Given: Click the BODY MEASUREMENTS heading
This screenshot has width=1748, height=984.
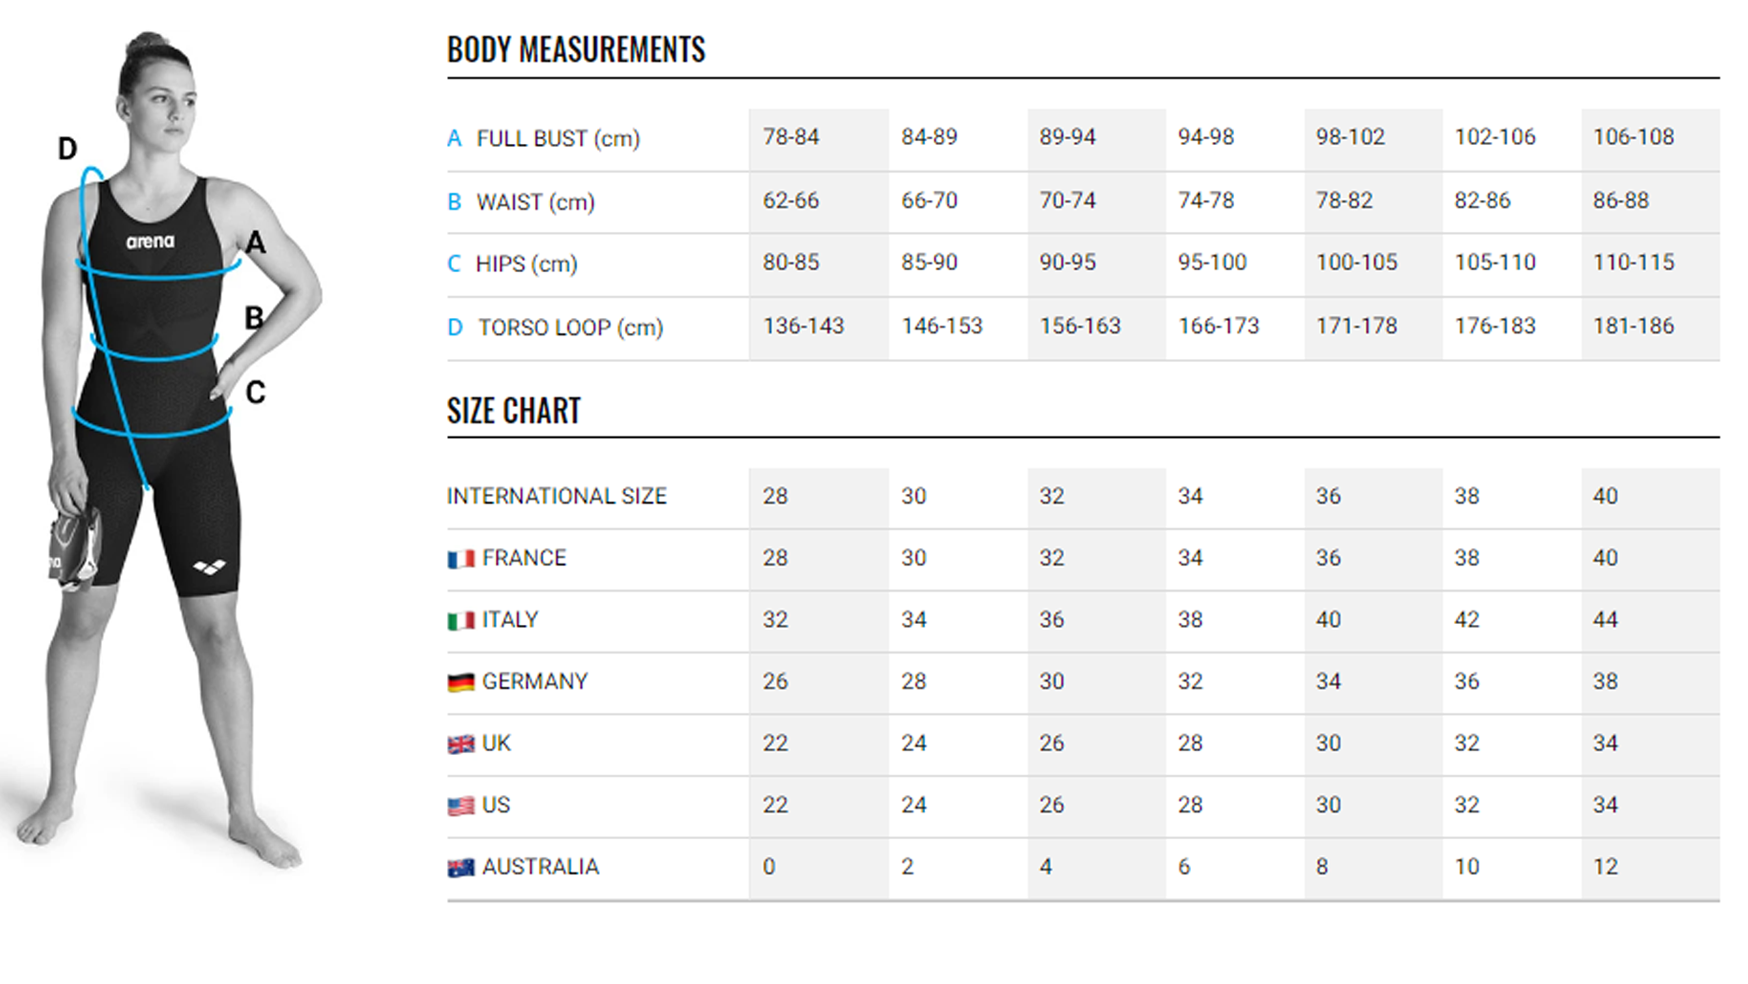Looking at the screenshot, I should (x=576, y=50).
